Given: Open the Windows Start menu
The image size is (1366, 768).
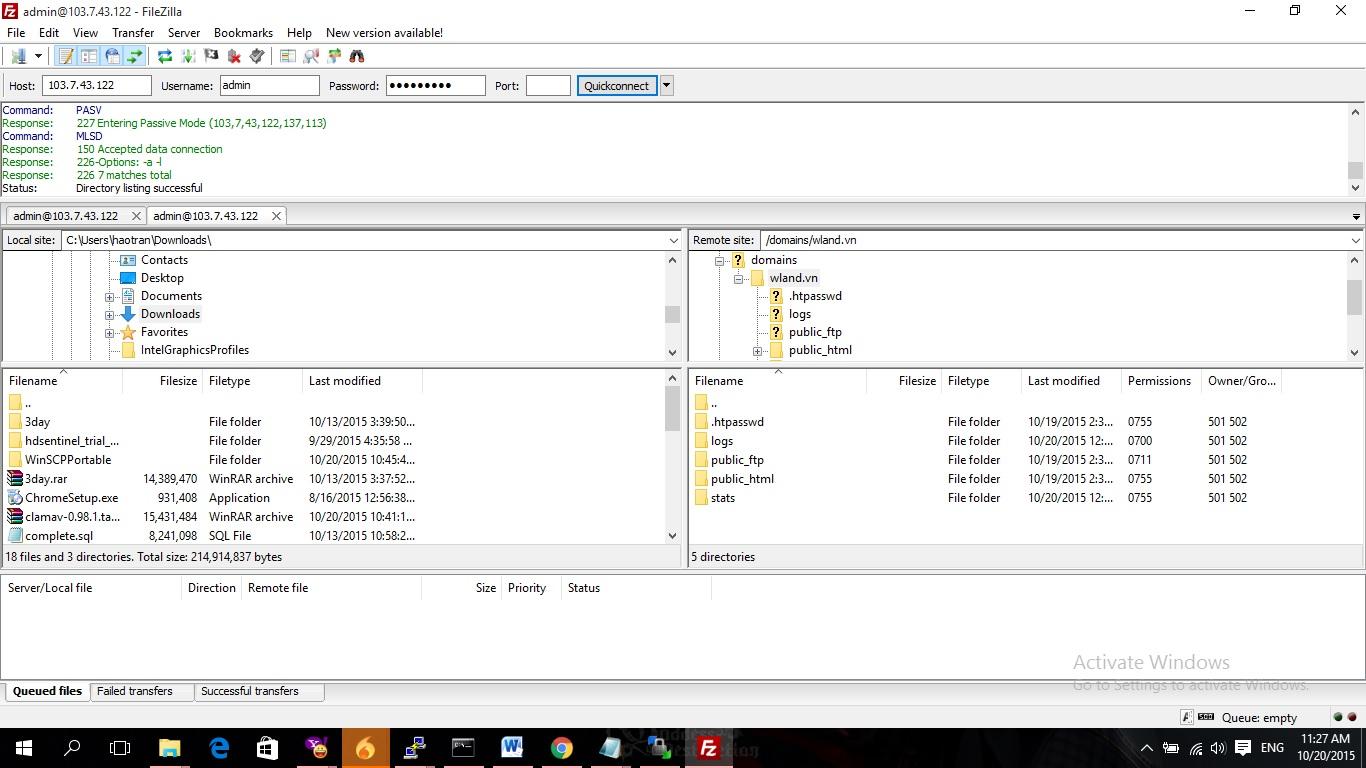Looking at the screenshot, I should [x=23, y=748].
